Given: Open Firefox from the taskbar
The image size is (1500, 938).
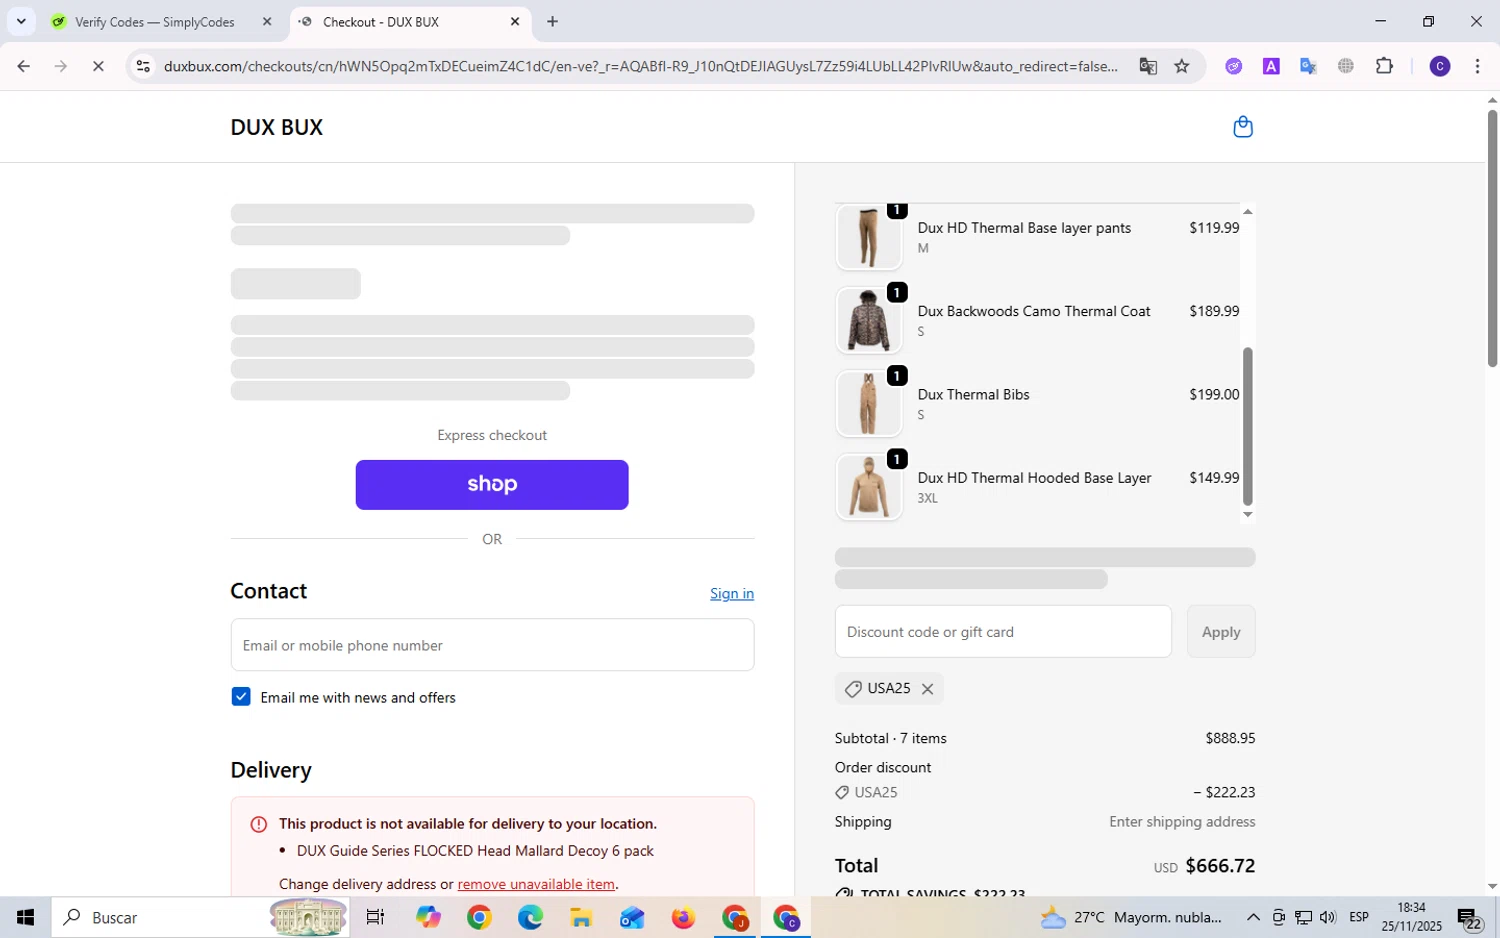Looking at the screenshot, I should (683, 917).
